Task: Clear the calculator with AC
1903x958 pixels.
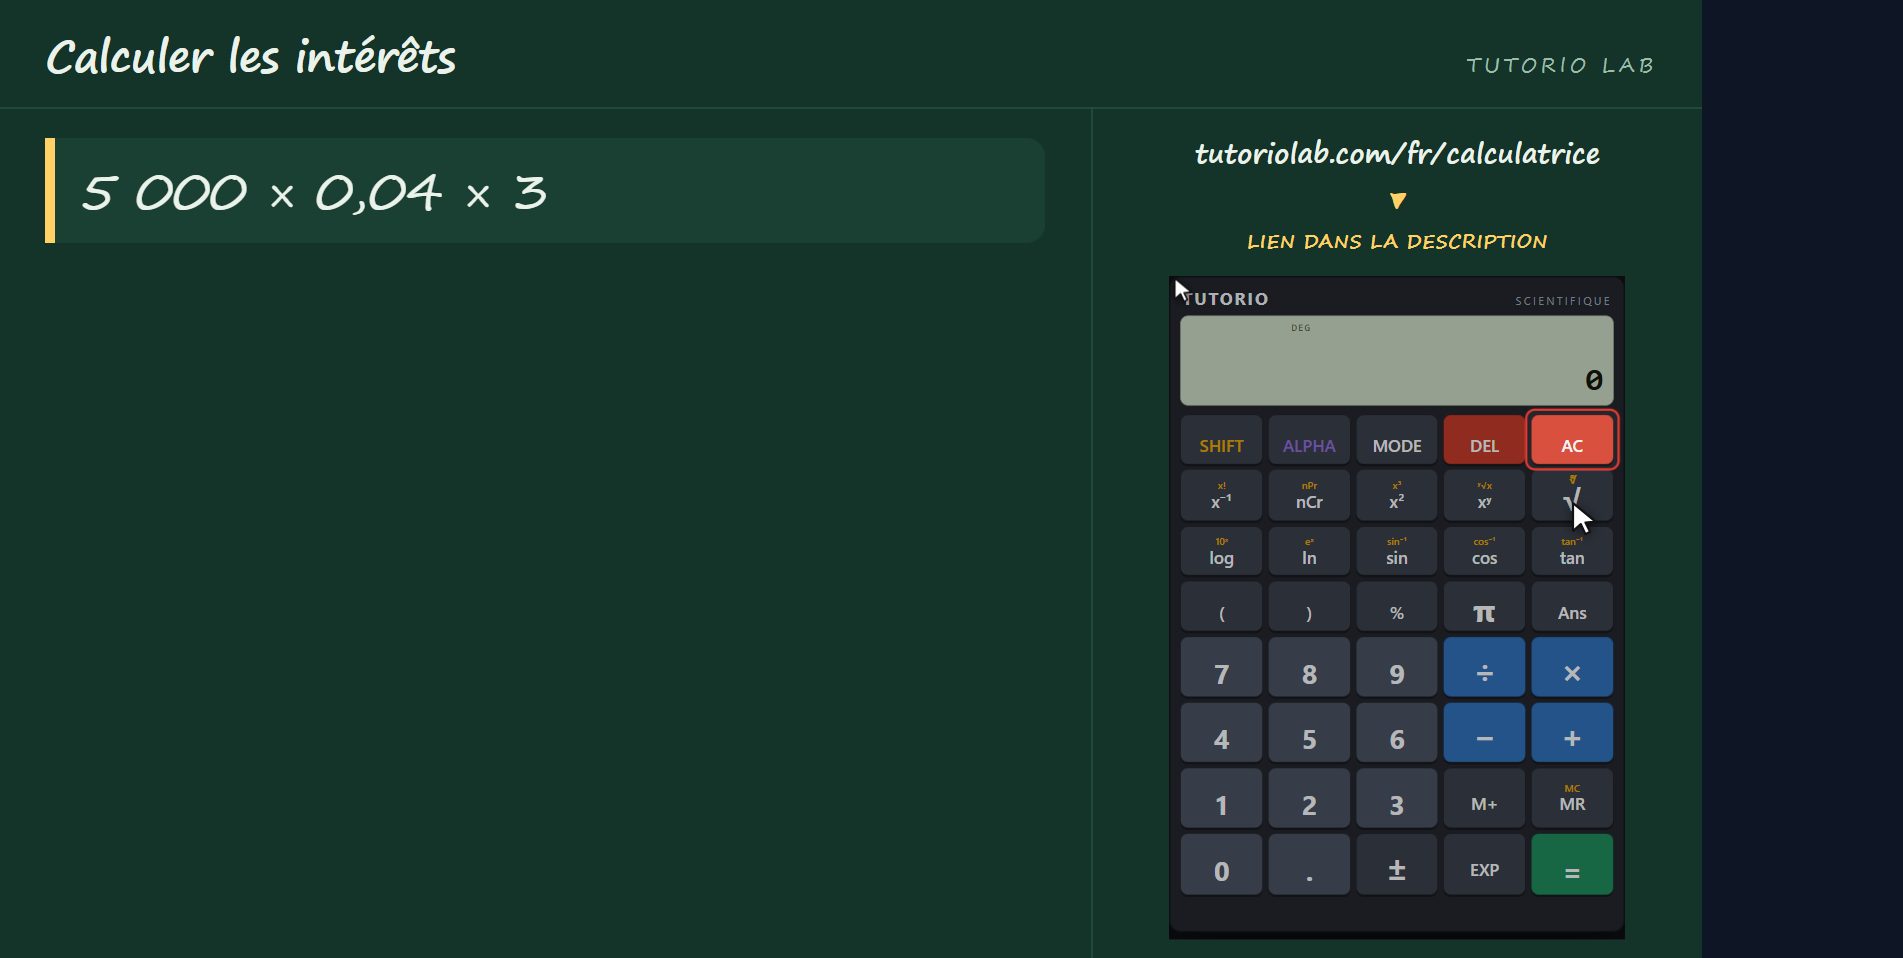Action: (x=1572, y=441)
